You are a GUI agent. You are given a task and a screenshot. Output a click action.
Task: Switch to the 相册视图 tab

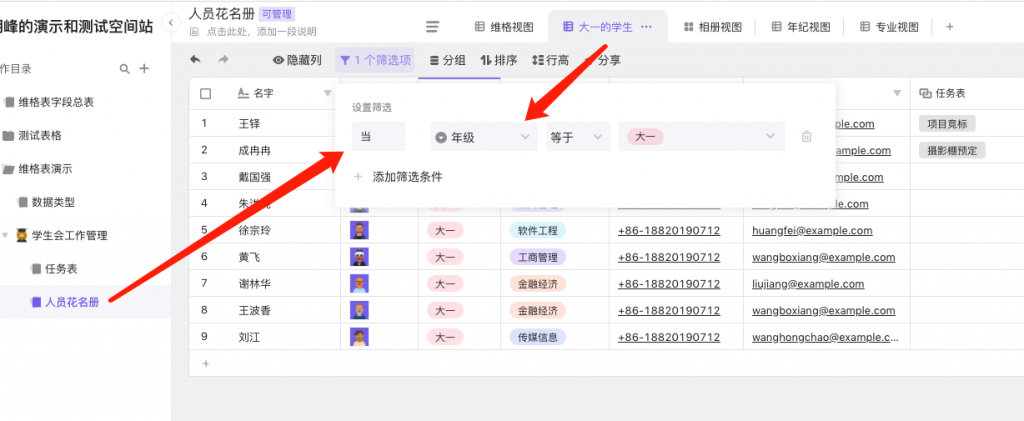[x=712, y=27]
